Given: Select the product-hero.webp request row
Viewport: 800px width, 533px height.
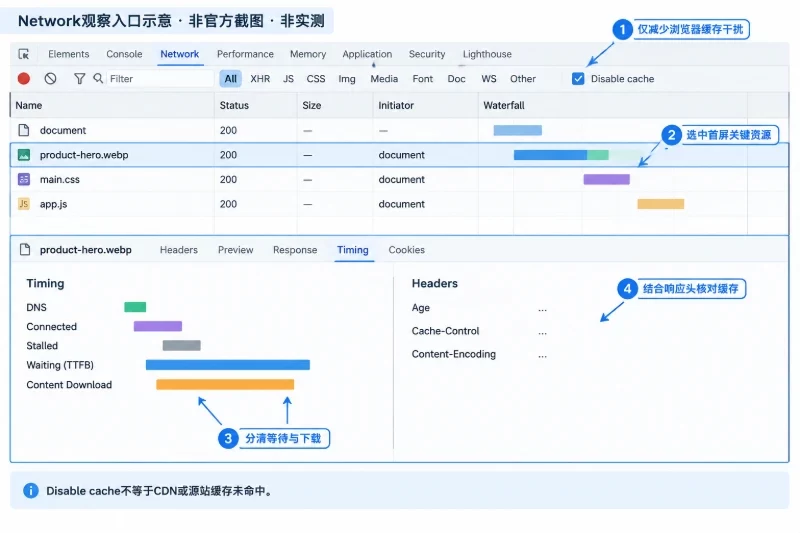Looking at the screenshot, I should pos(399,155).
